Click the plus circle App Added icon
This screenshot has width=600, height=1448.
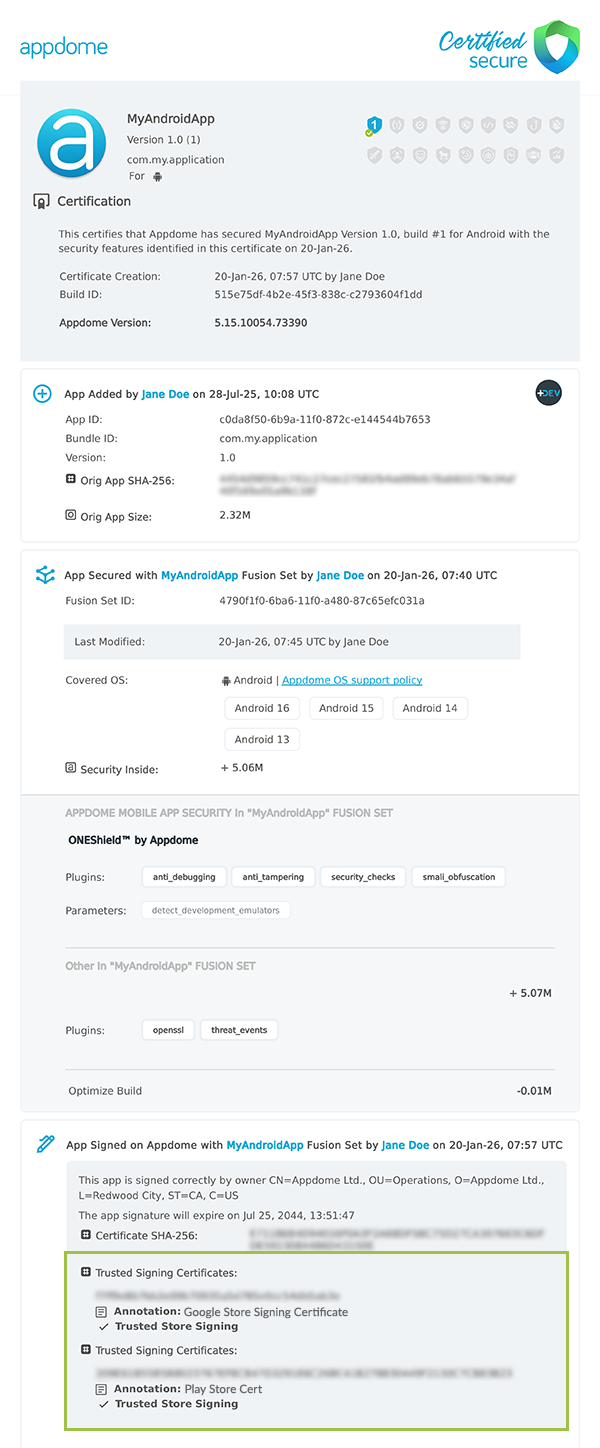(43, 394)
